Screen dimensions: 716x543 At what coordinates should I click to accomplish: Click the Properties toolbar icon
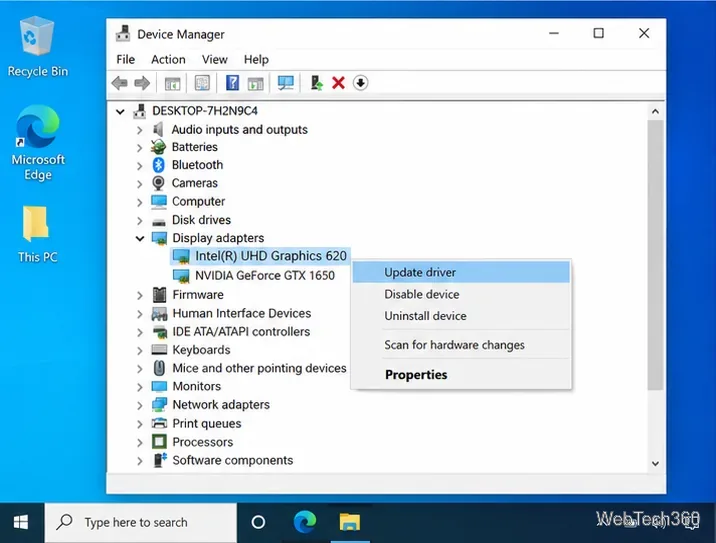[x=202, y=83]
